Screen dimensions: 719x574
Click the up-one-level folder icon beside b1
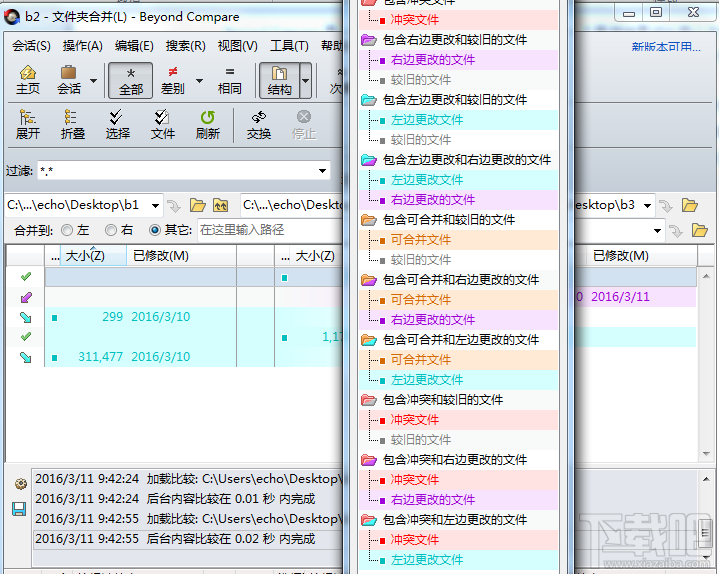pyautogui.click(x=221, y=205)
